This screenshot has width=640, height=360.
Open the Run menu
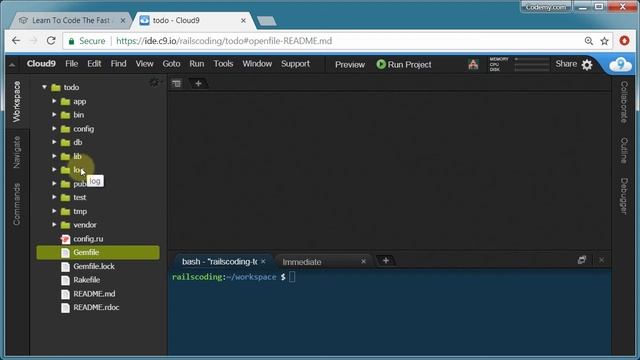point(197,64)
